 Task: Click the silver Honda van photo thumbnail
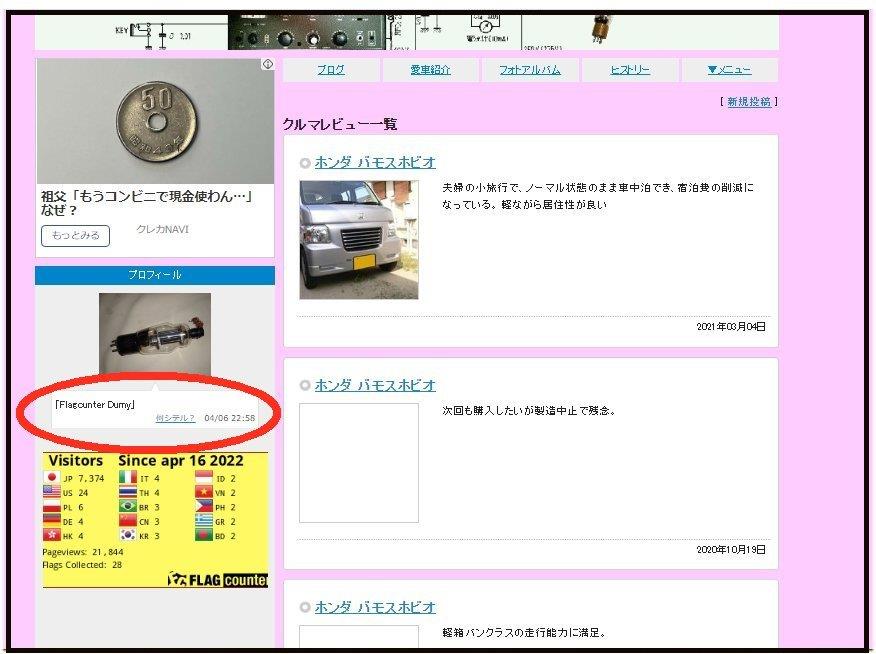tap(359, 240)
